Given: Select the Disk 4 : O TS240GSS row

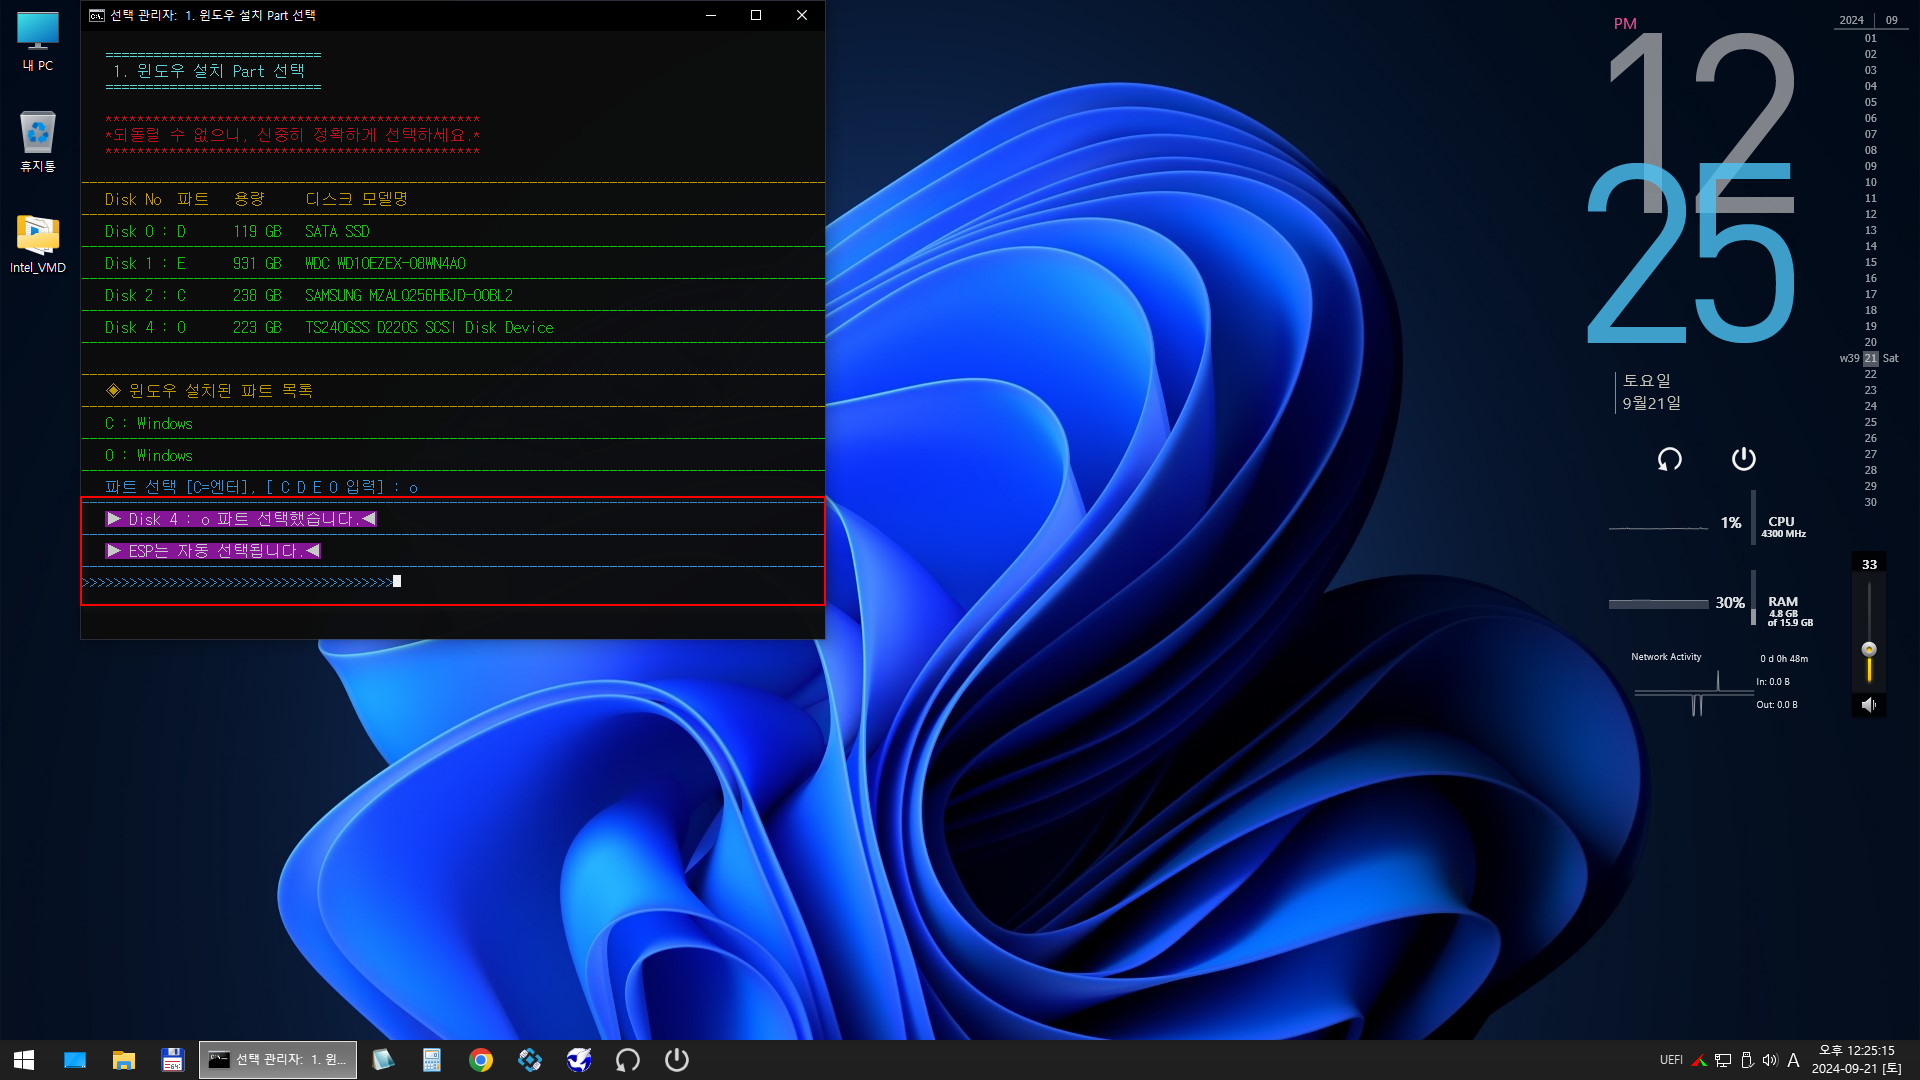Looking at the screenshot, I should 453,327.
